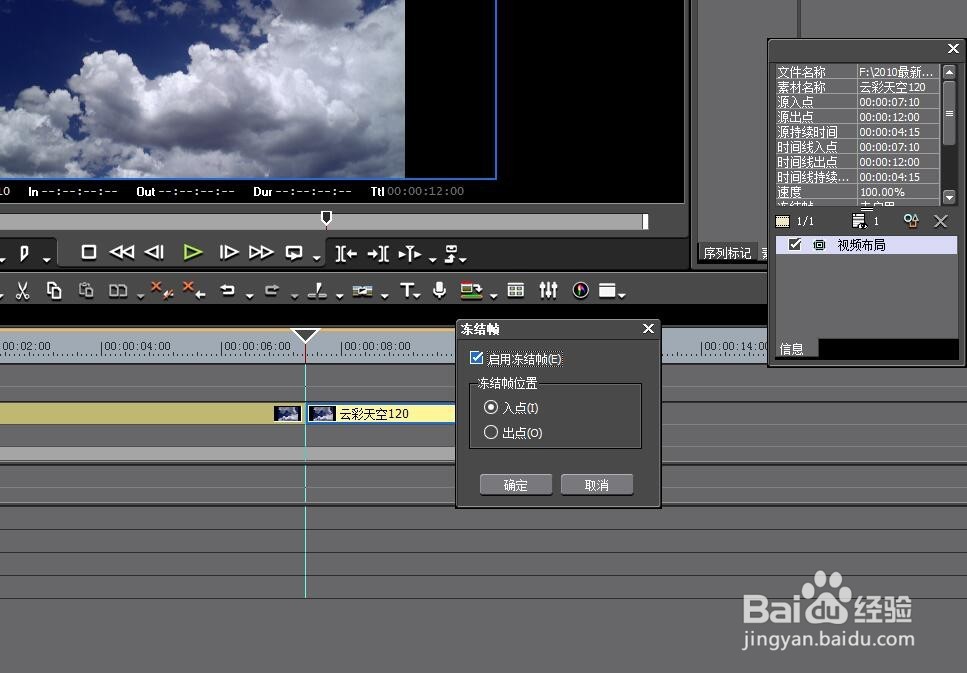Open the export icon dropdown arrow

(463, 259)
